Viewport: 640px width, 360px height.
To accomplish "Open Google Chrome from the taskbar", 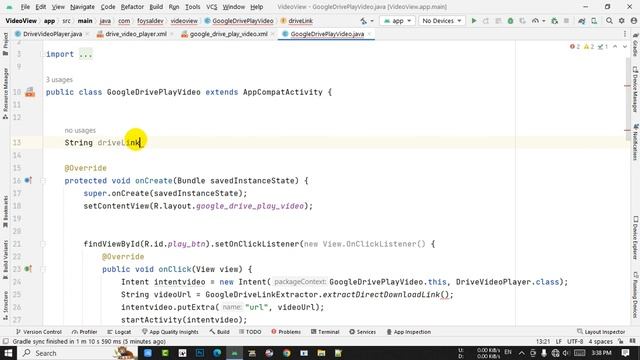I will point(287,353).
